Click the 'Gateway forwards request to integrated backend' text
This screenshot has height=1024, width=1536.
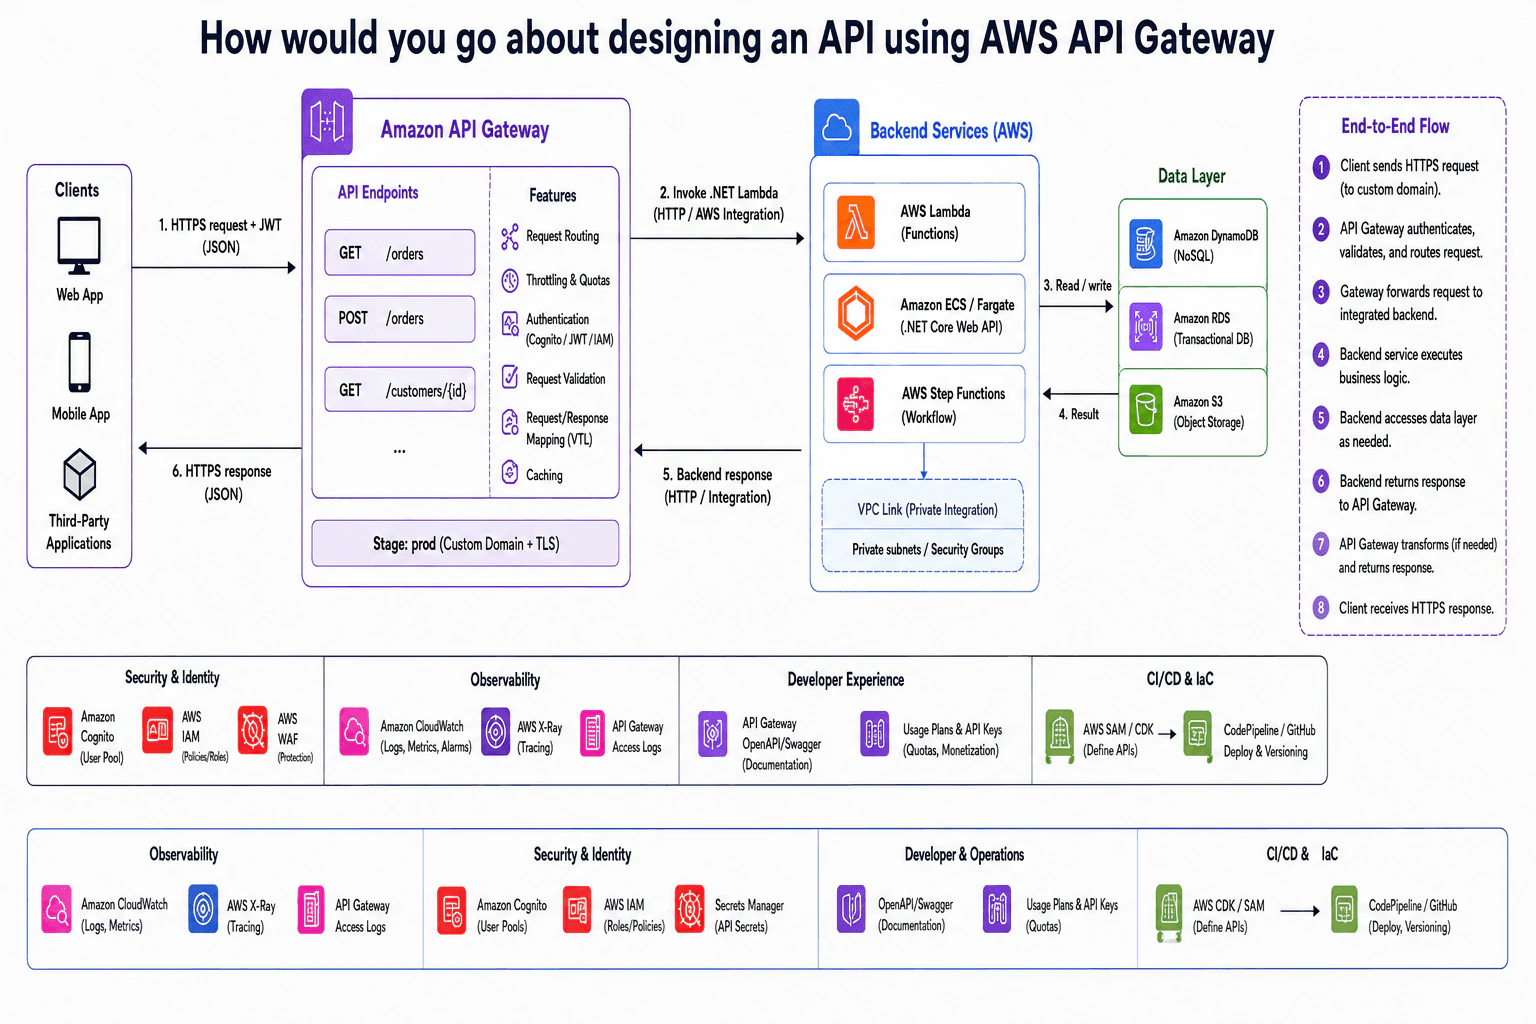[x=1411, y=303]
